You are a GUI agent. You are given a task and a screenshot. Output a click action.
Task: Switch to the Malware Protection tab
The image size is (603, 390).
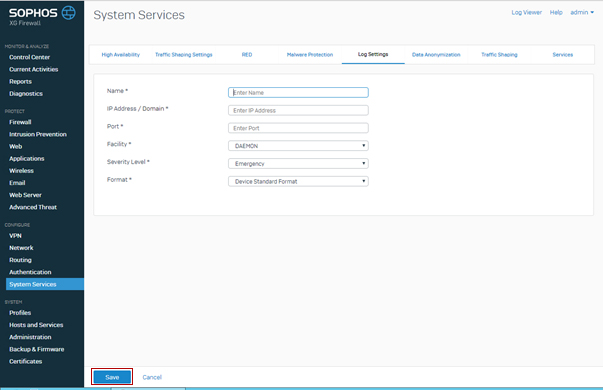(x=310, y=55)
